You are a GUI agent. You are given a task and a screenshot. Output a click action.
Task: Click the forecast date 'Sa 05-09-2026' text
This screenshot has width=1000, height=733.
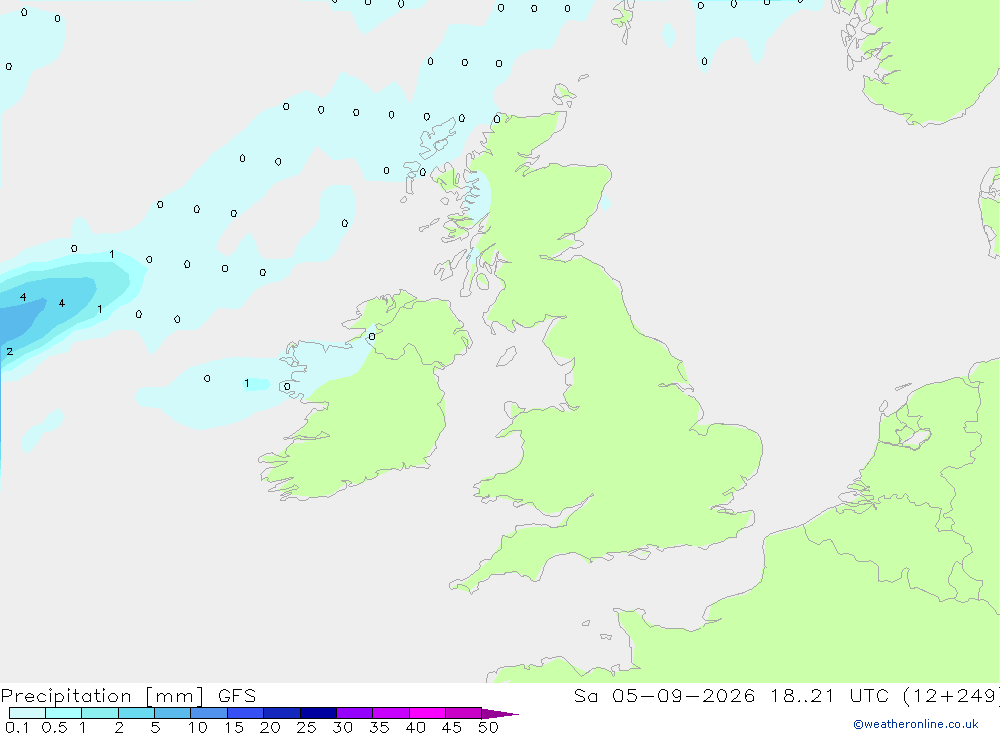pos(664,695)
